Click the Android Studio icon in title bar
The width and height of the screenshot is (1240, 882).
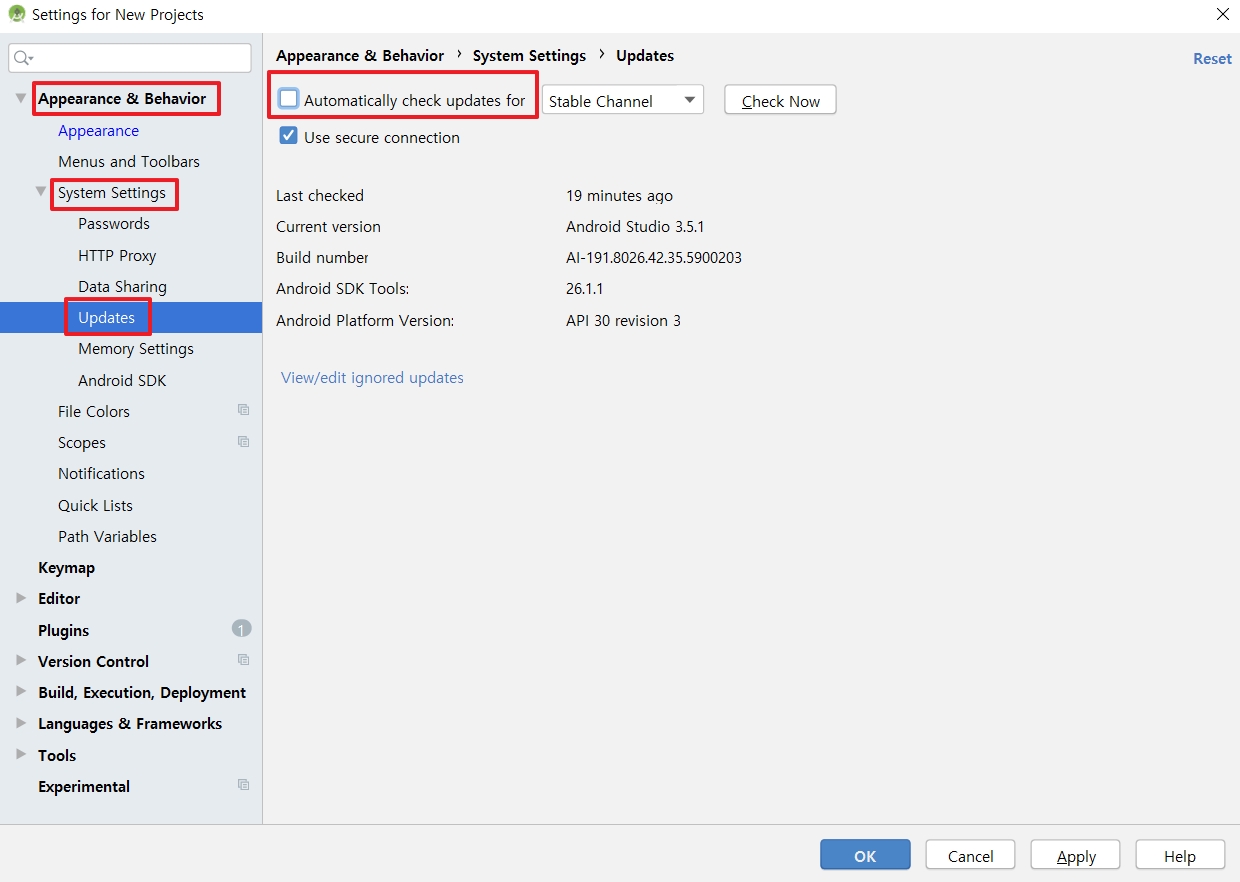click(16, 14)
